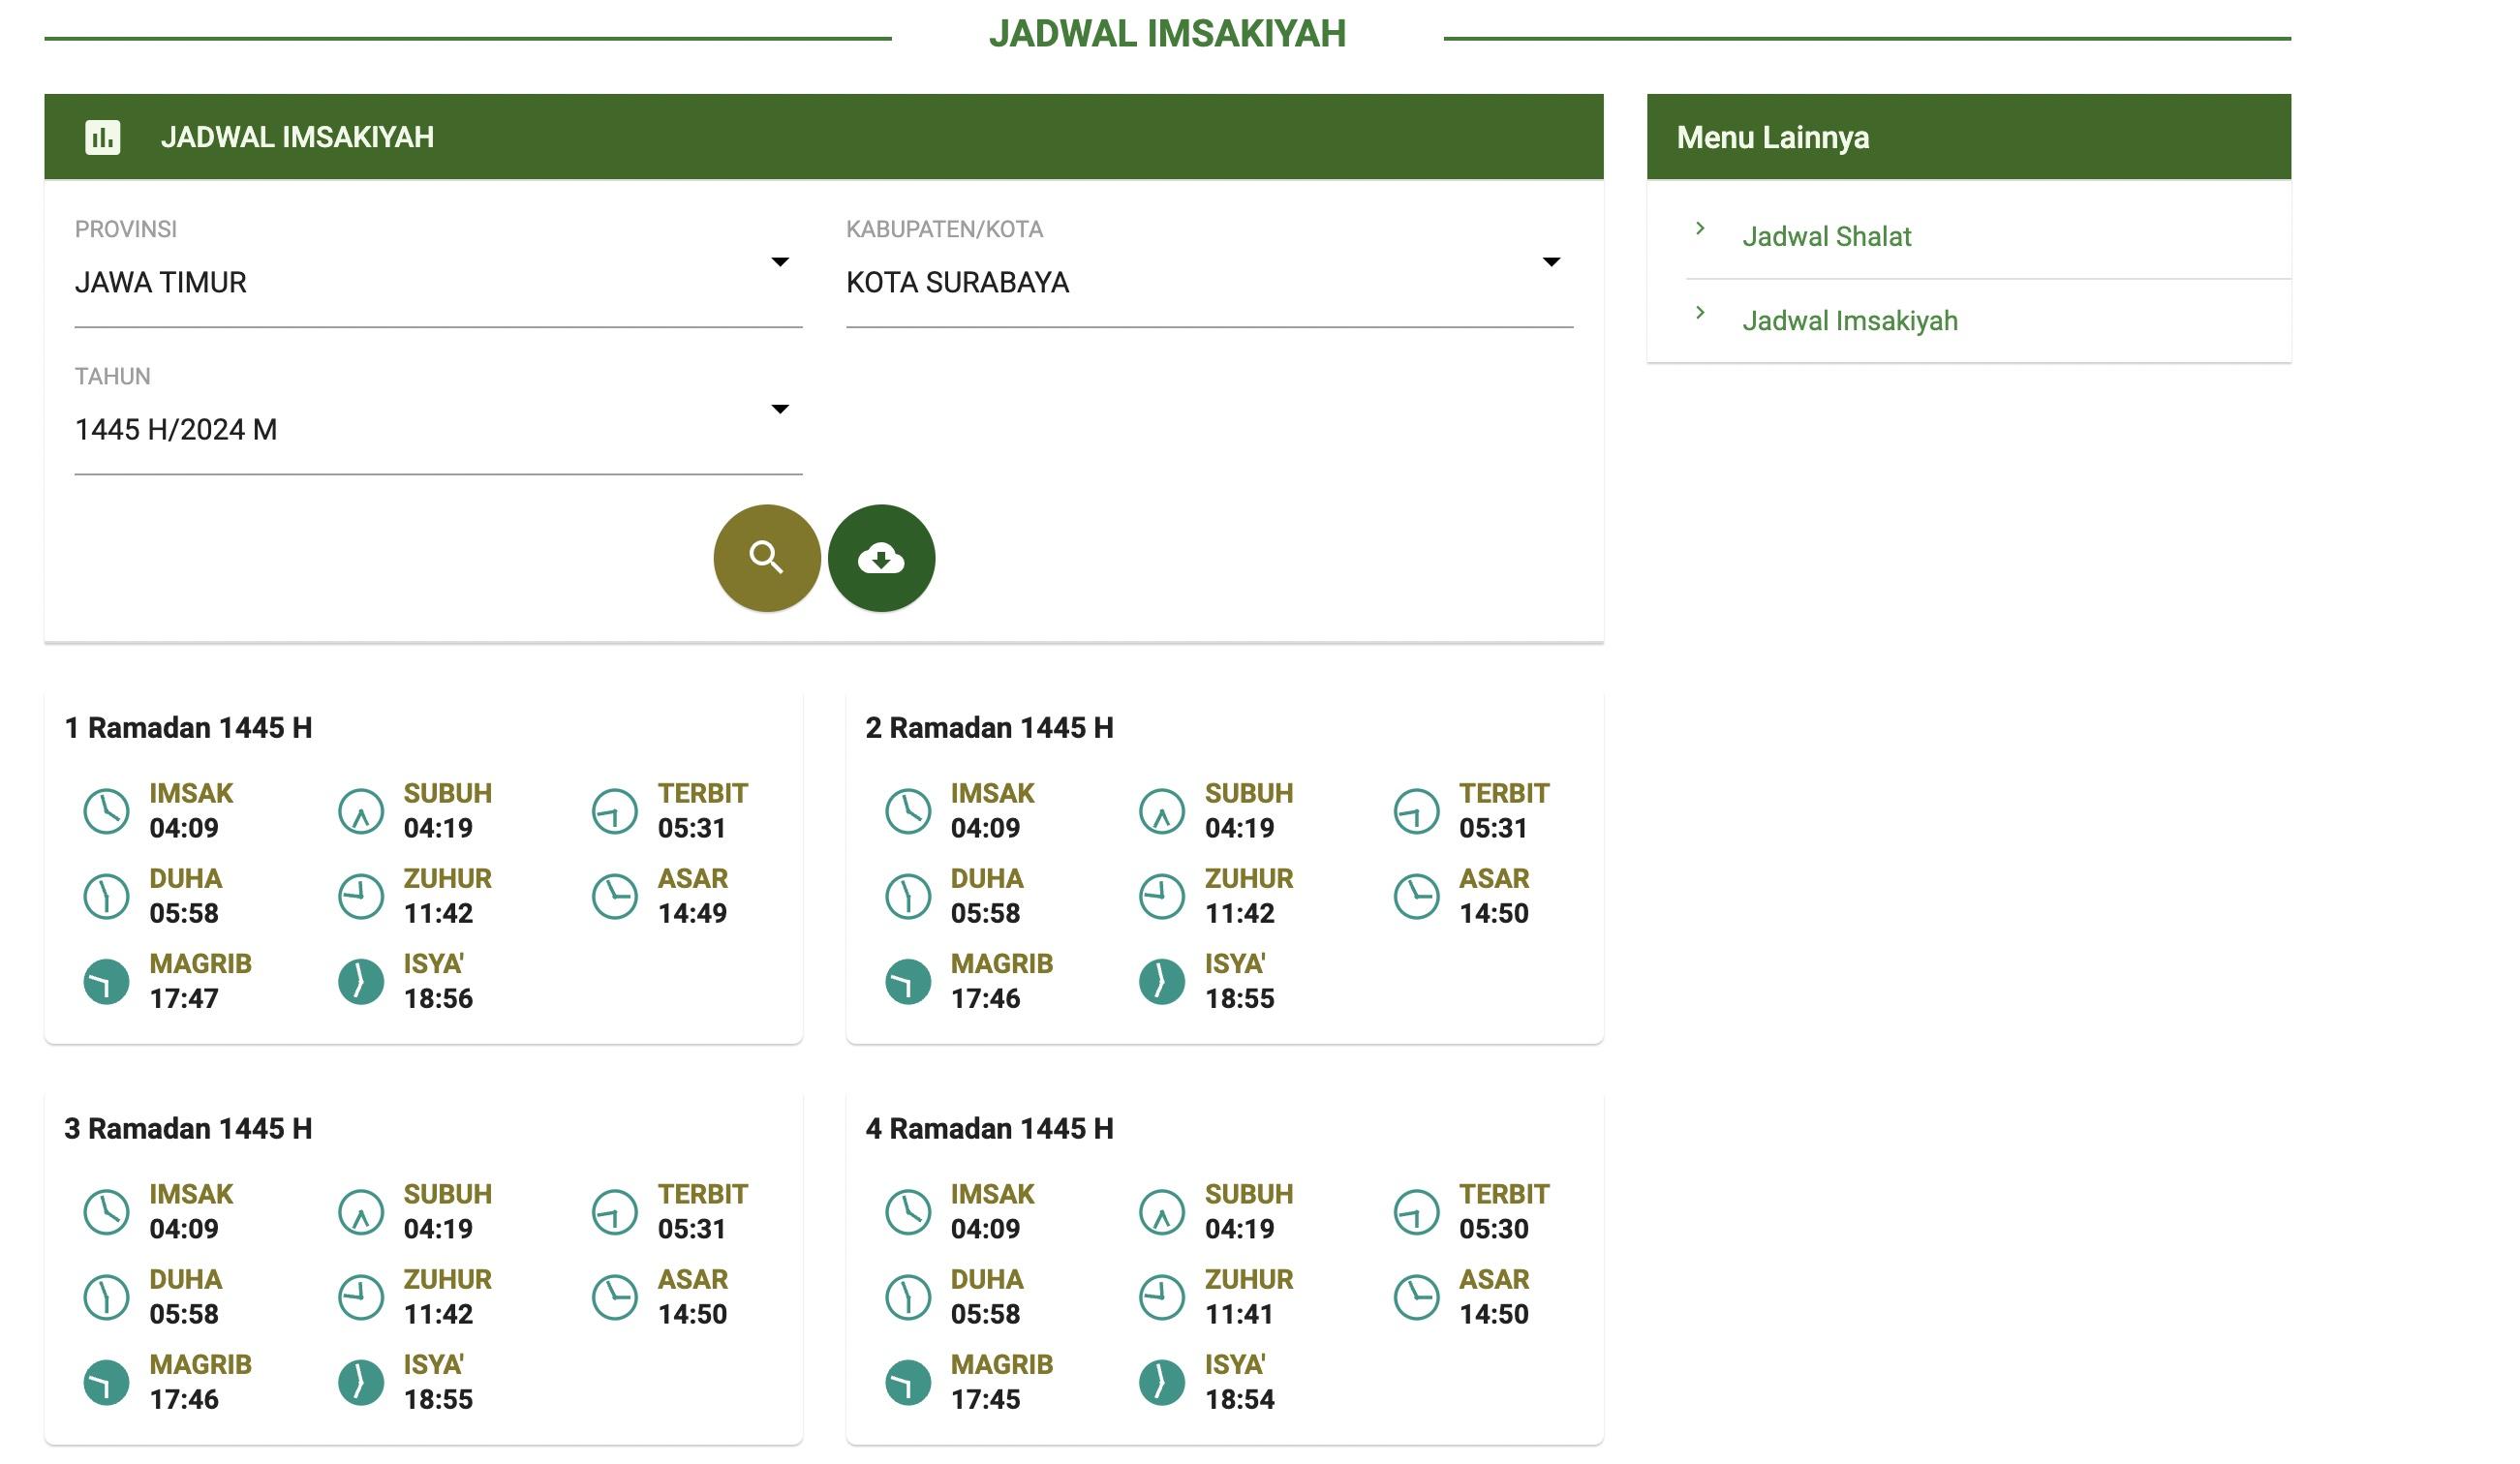Click the Imsak clock icon for 1 Ramadan
The height and width of the screenshot is (1464, 2520).
(106, 810)
